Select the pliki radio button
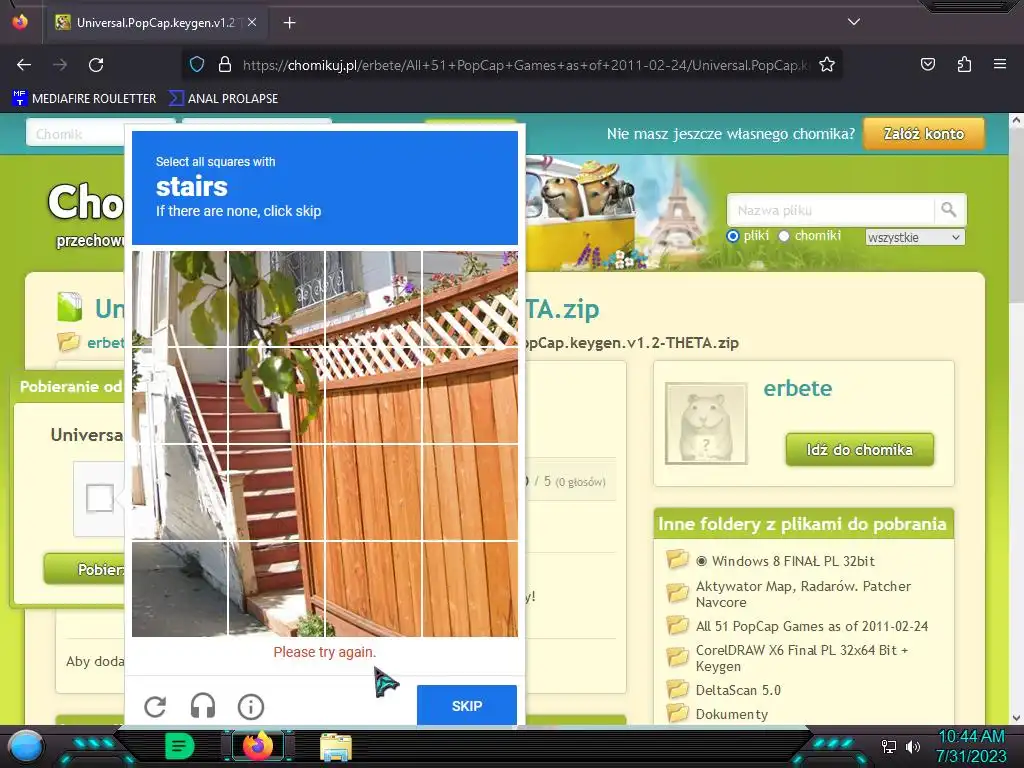This screenshot has height=768, width=1024. (733, 236)
